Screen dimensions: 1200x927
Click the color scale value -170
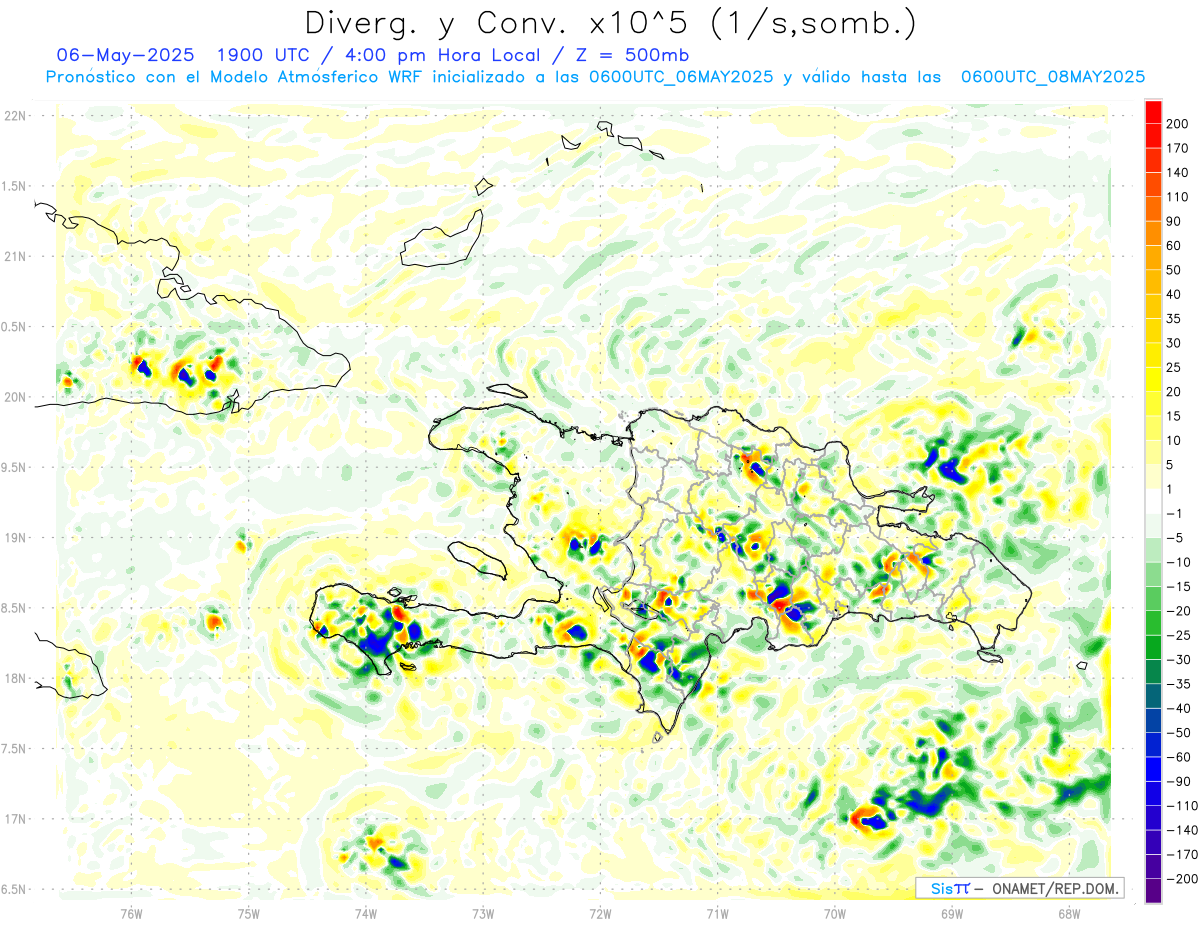point(1182,855)
